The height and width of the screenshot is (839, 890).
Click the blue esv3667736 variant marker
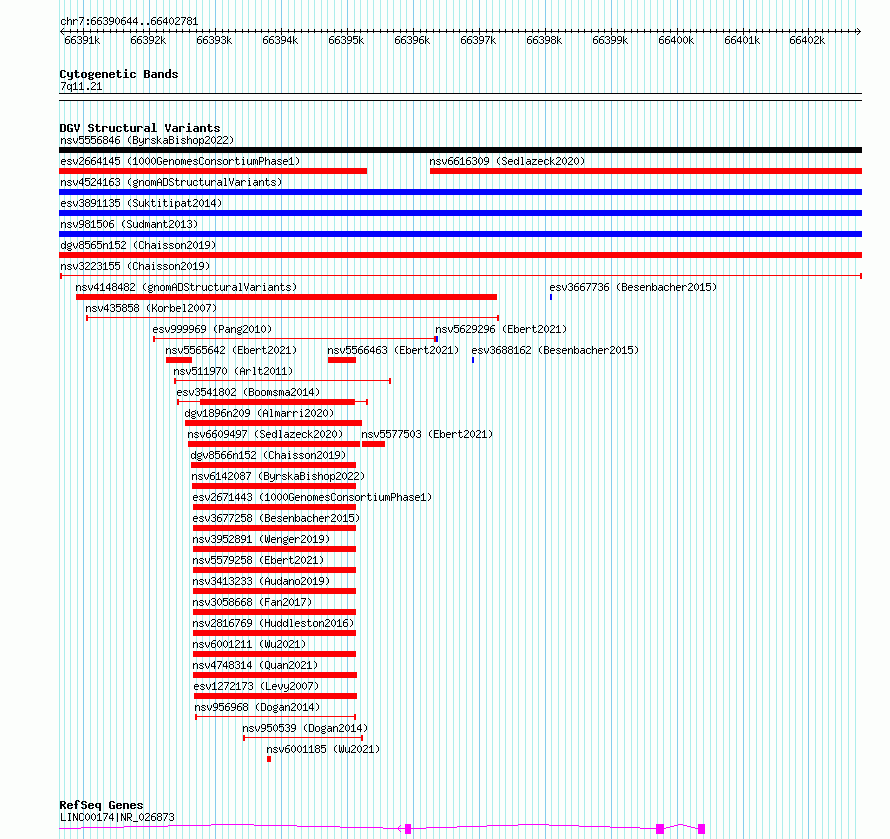pyautogui.click(x=551, y=297)
